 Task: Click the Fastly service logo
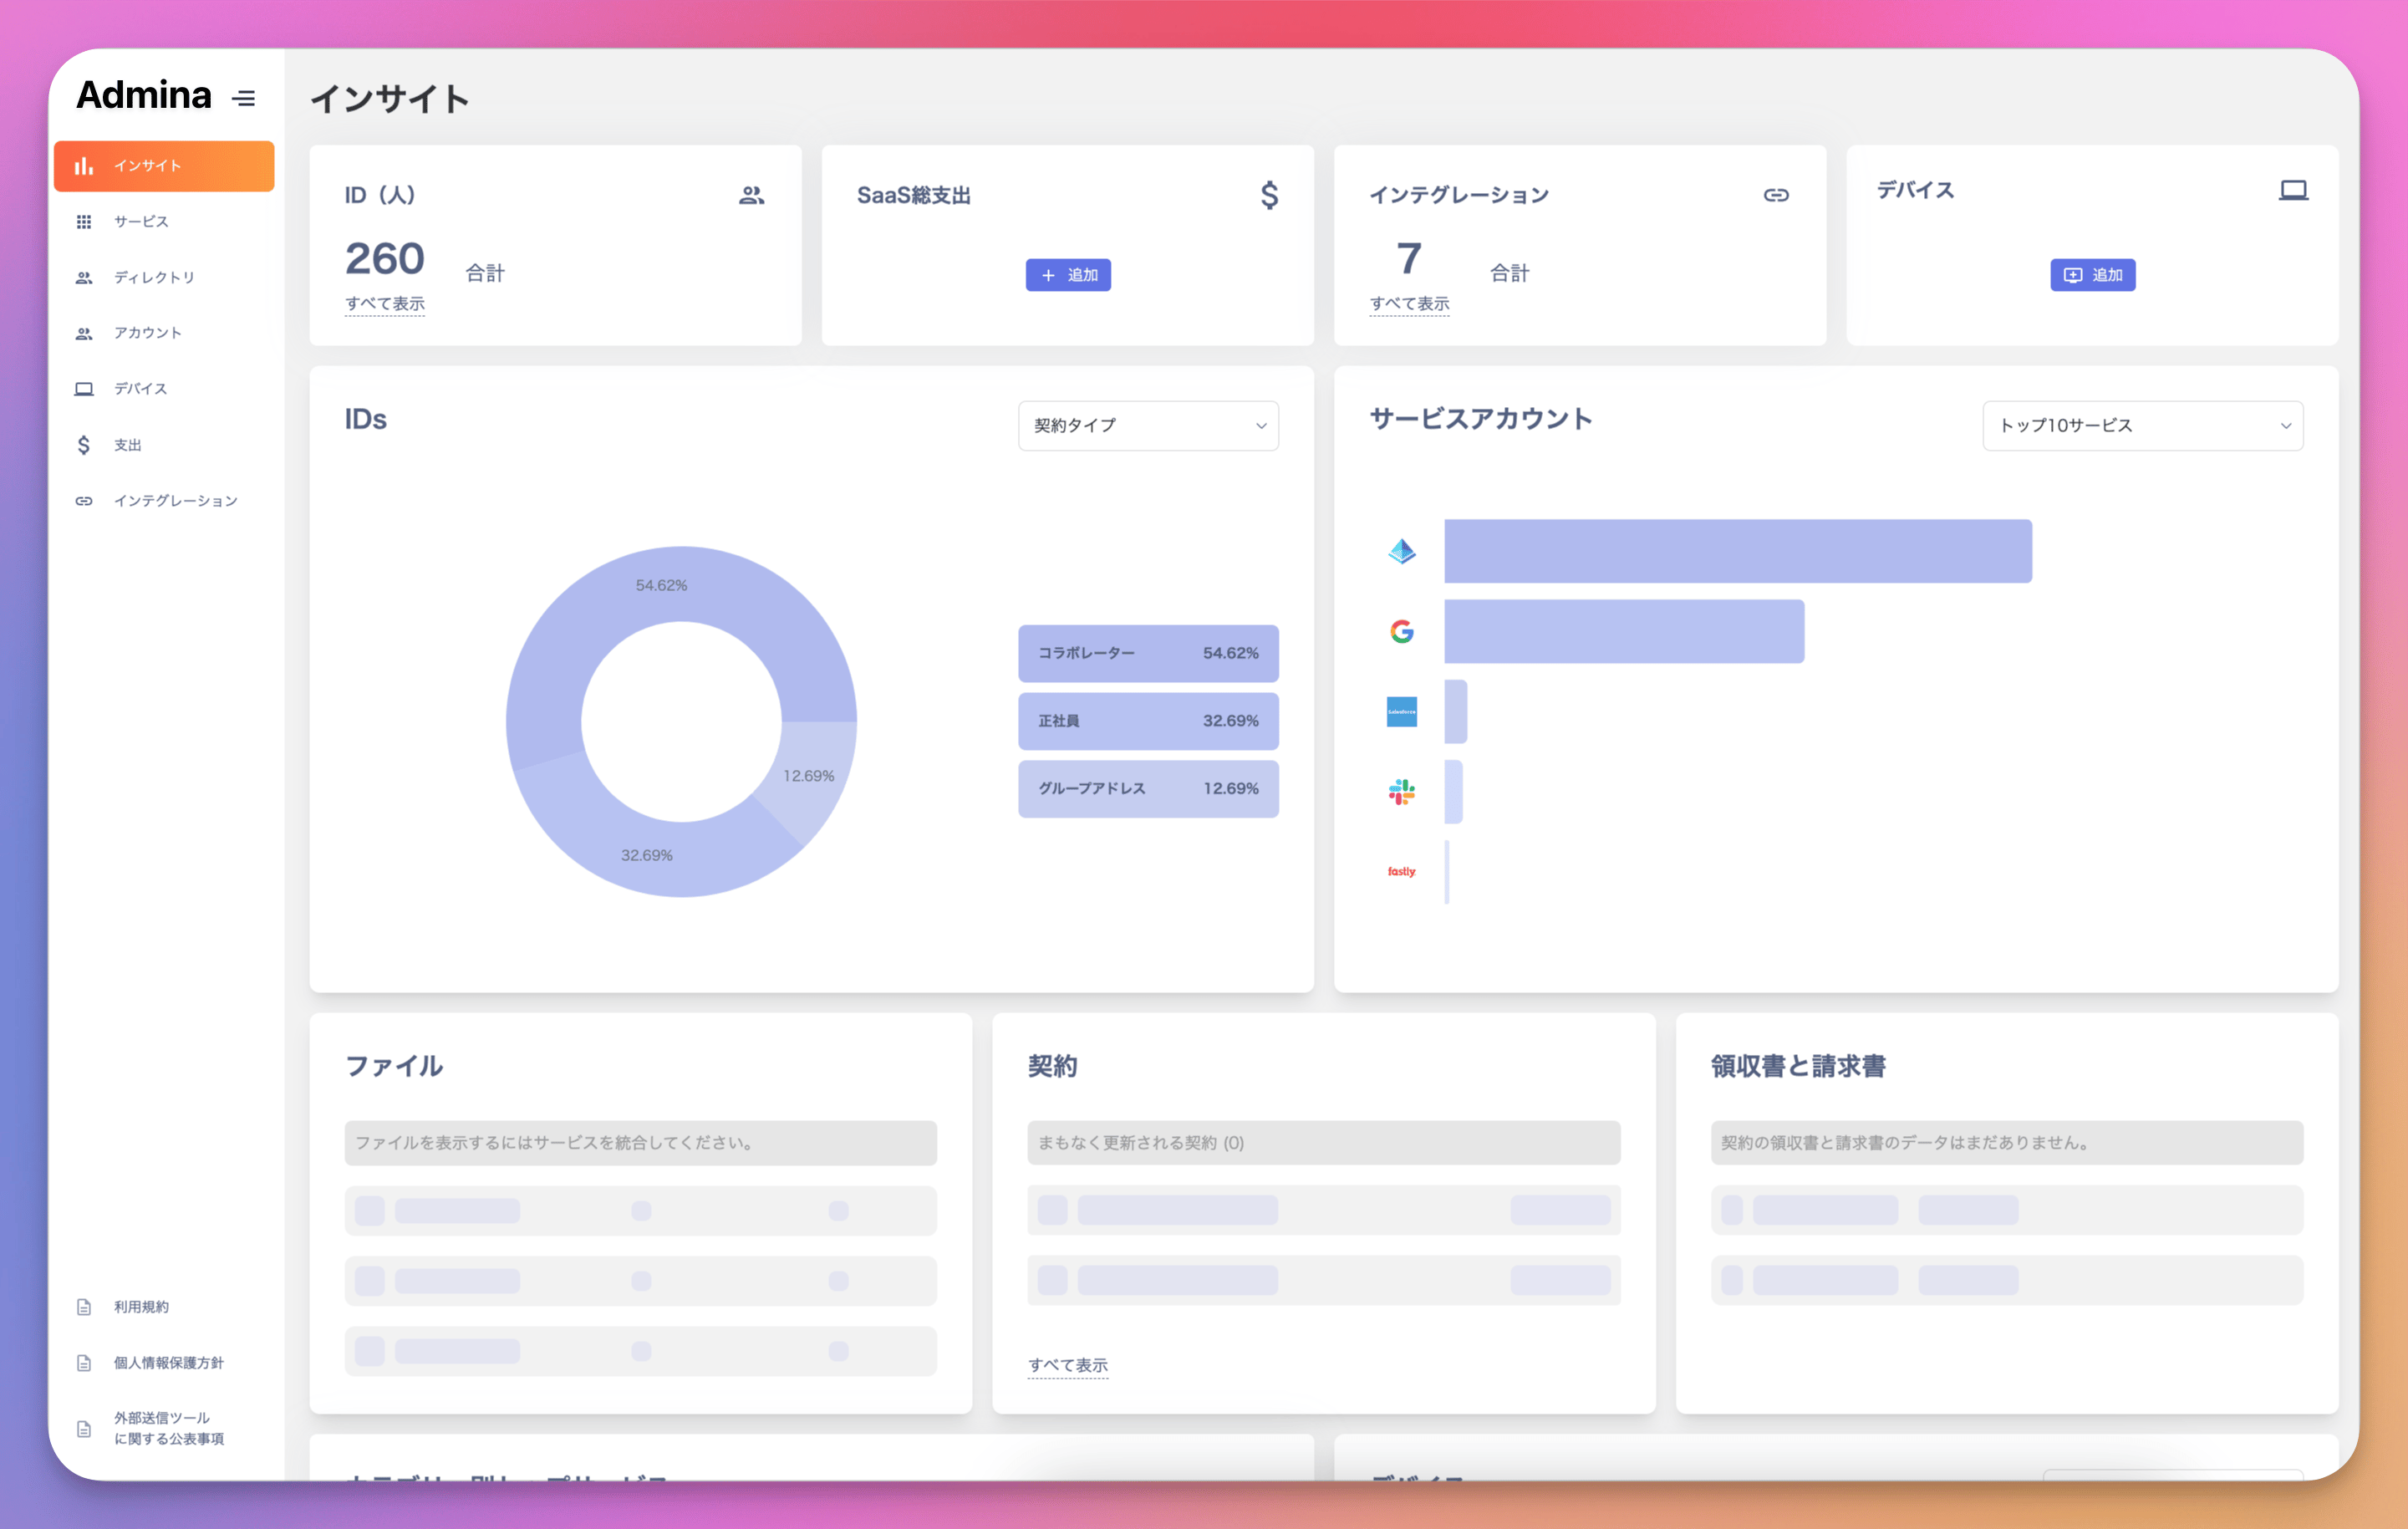[1402, 872]
